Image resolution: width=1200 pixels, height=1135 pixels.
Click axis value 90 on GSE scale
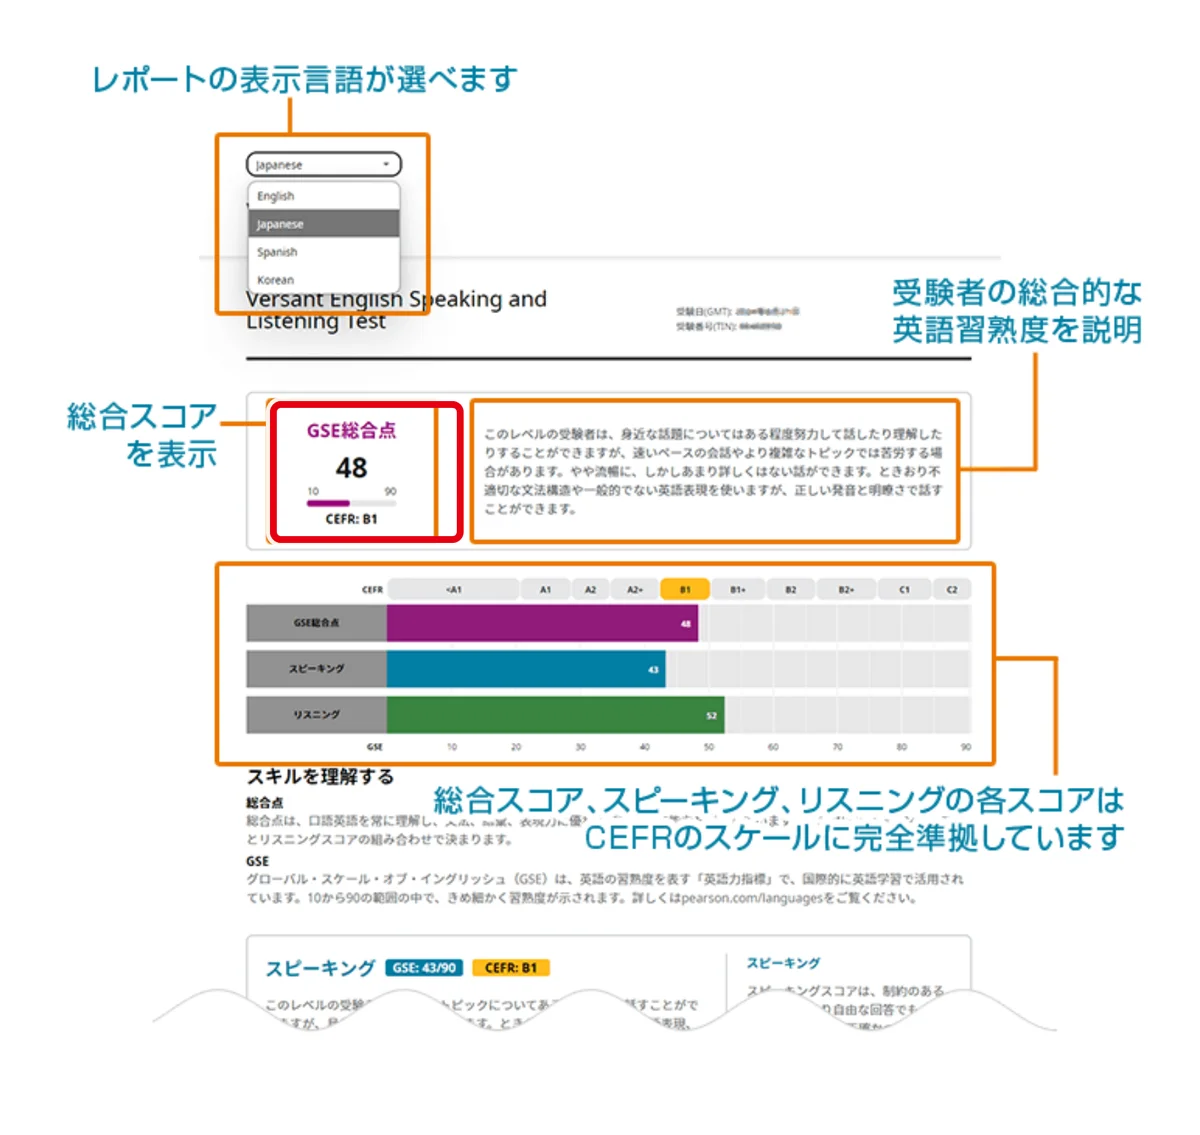click(x=966, y=747)
